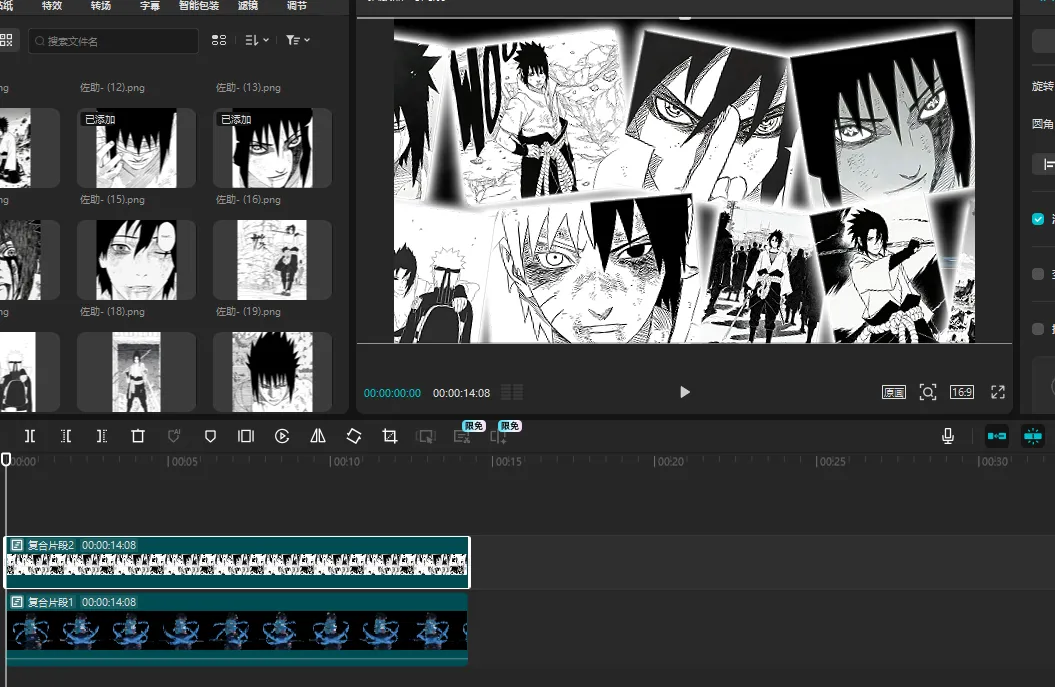Click the 00:30 mark on timeline ruler
1055x687 pixels.
click(x=993, y=462)
